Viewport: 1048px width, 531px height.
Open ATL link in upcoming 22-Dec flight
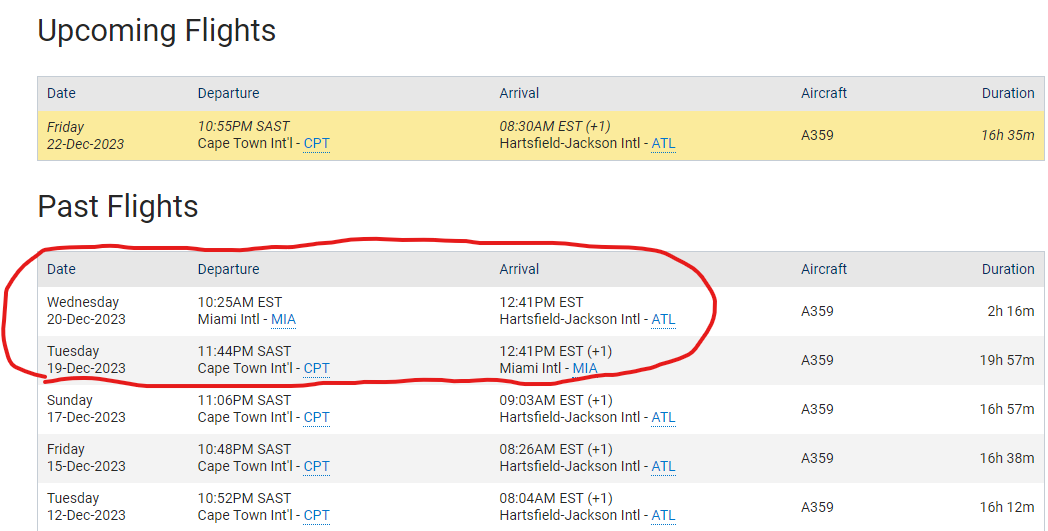663,144
